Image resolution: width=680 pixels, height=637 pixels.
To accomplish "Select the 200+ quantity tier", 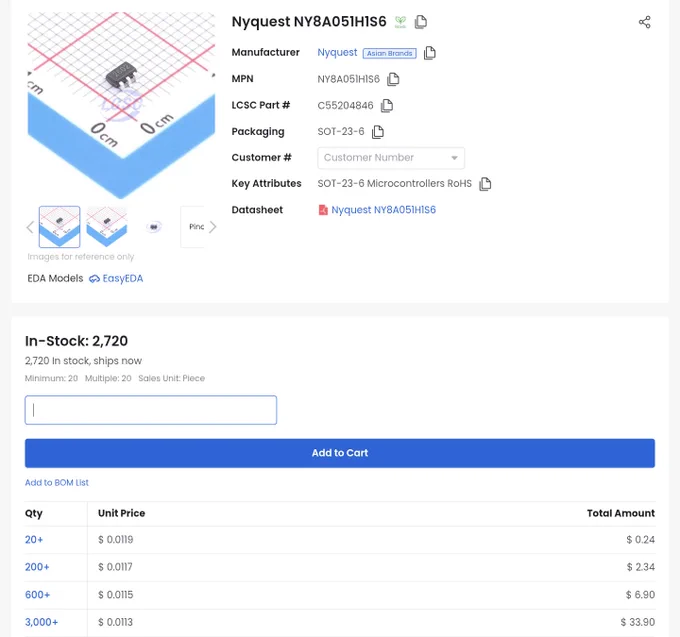I will pyautogui.click(x=37, y=567).
